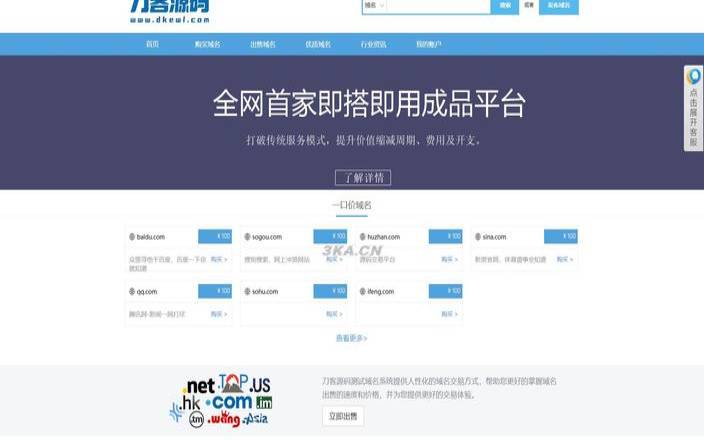Click the globe icon beside sina.com
Viewport: 704px width, 440px height.
(478, 237)
